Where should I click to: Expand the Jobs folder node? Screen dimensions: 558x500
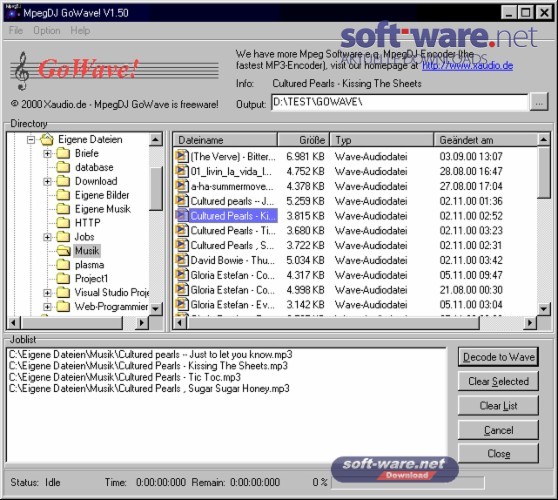click(x=47, y=237)
